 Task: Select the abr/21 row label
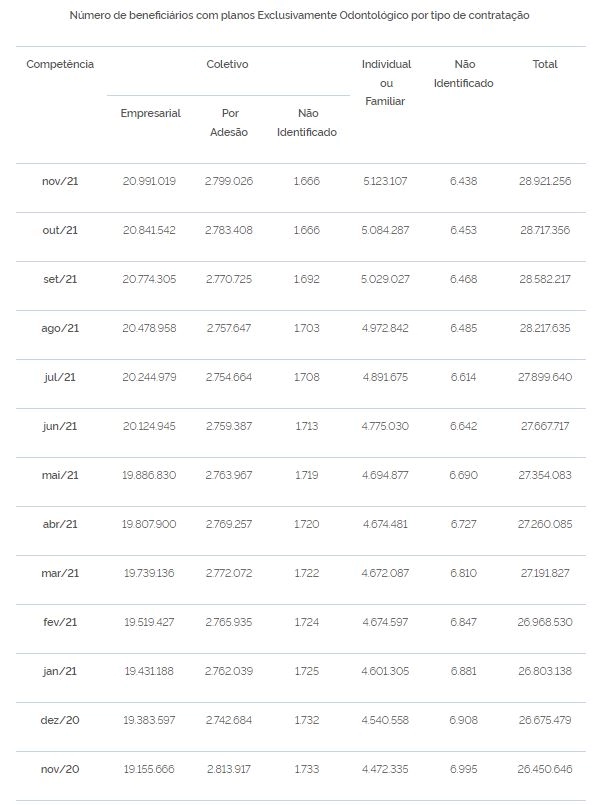pos(60,524)
